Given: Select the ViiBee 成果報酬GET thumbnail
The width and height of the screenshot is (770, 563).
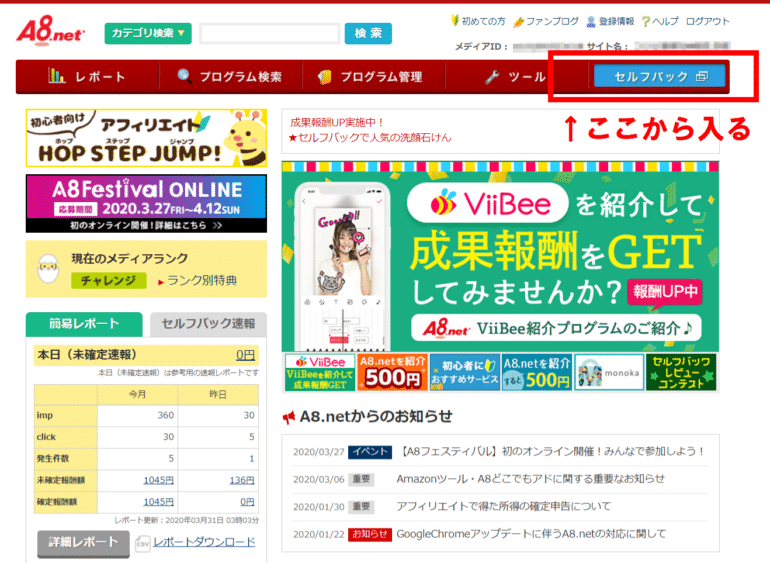Looking at the screenshot, I should point(320,372).
